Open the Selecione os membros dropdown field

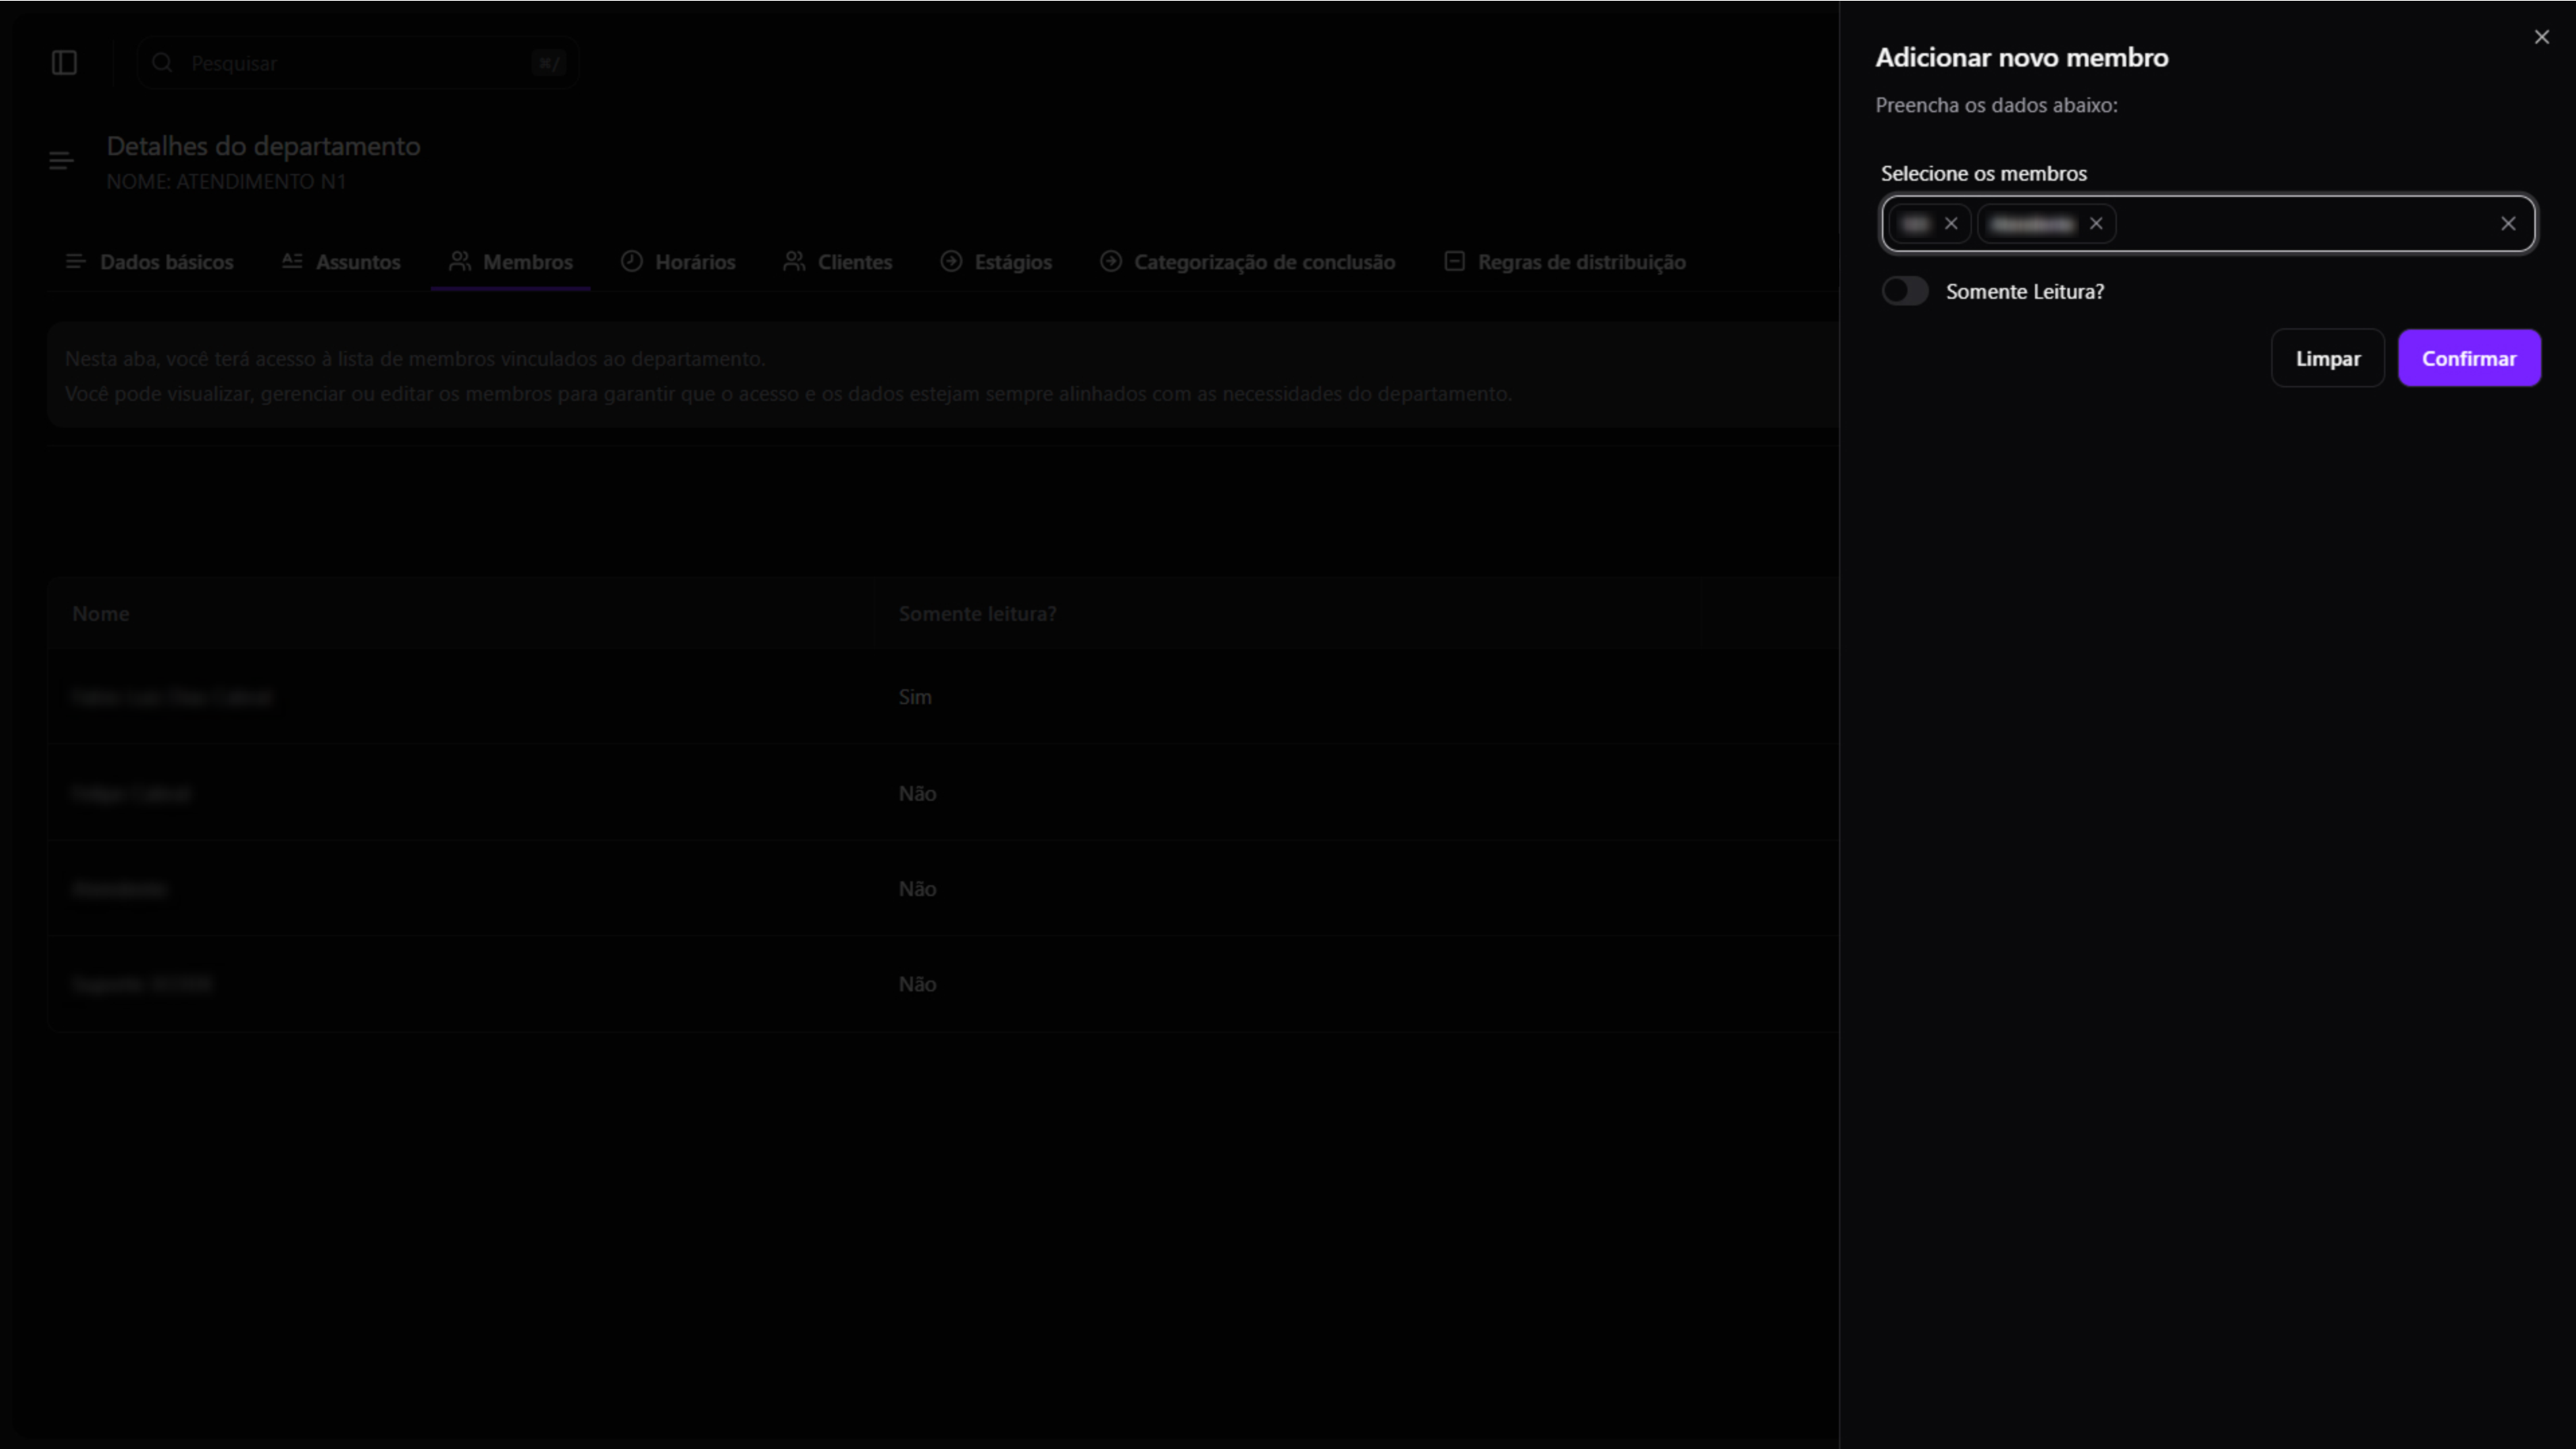click(2300, 223)
